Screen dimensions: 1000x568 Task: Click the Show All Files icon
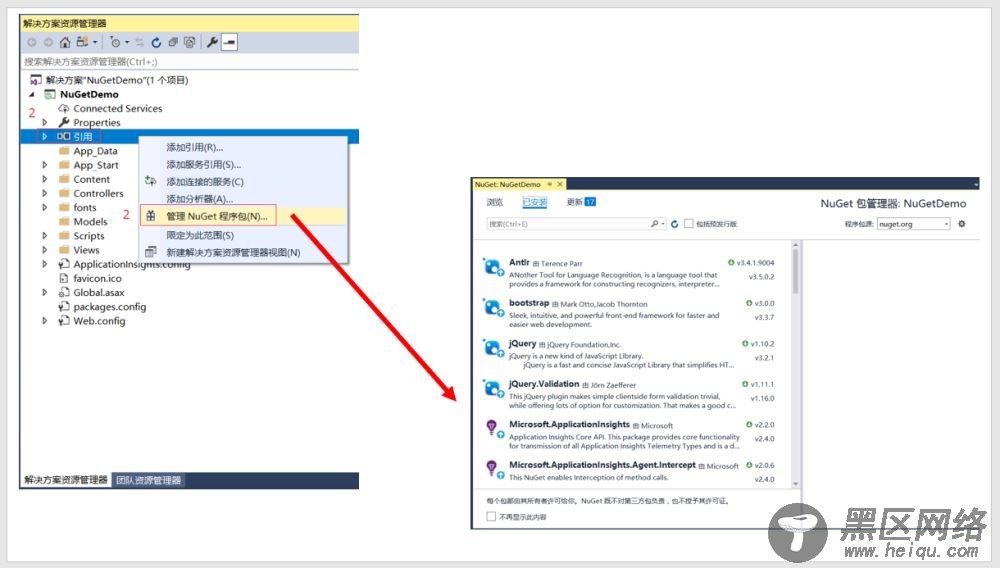pyautogui.click(x=189, y=42)
